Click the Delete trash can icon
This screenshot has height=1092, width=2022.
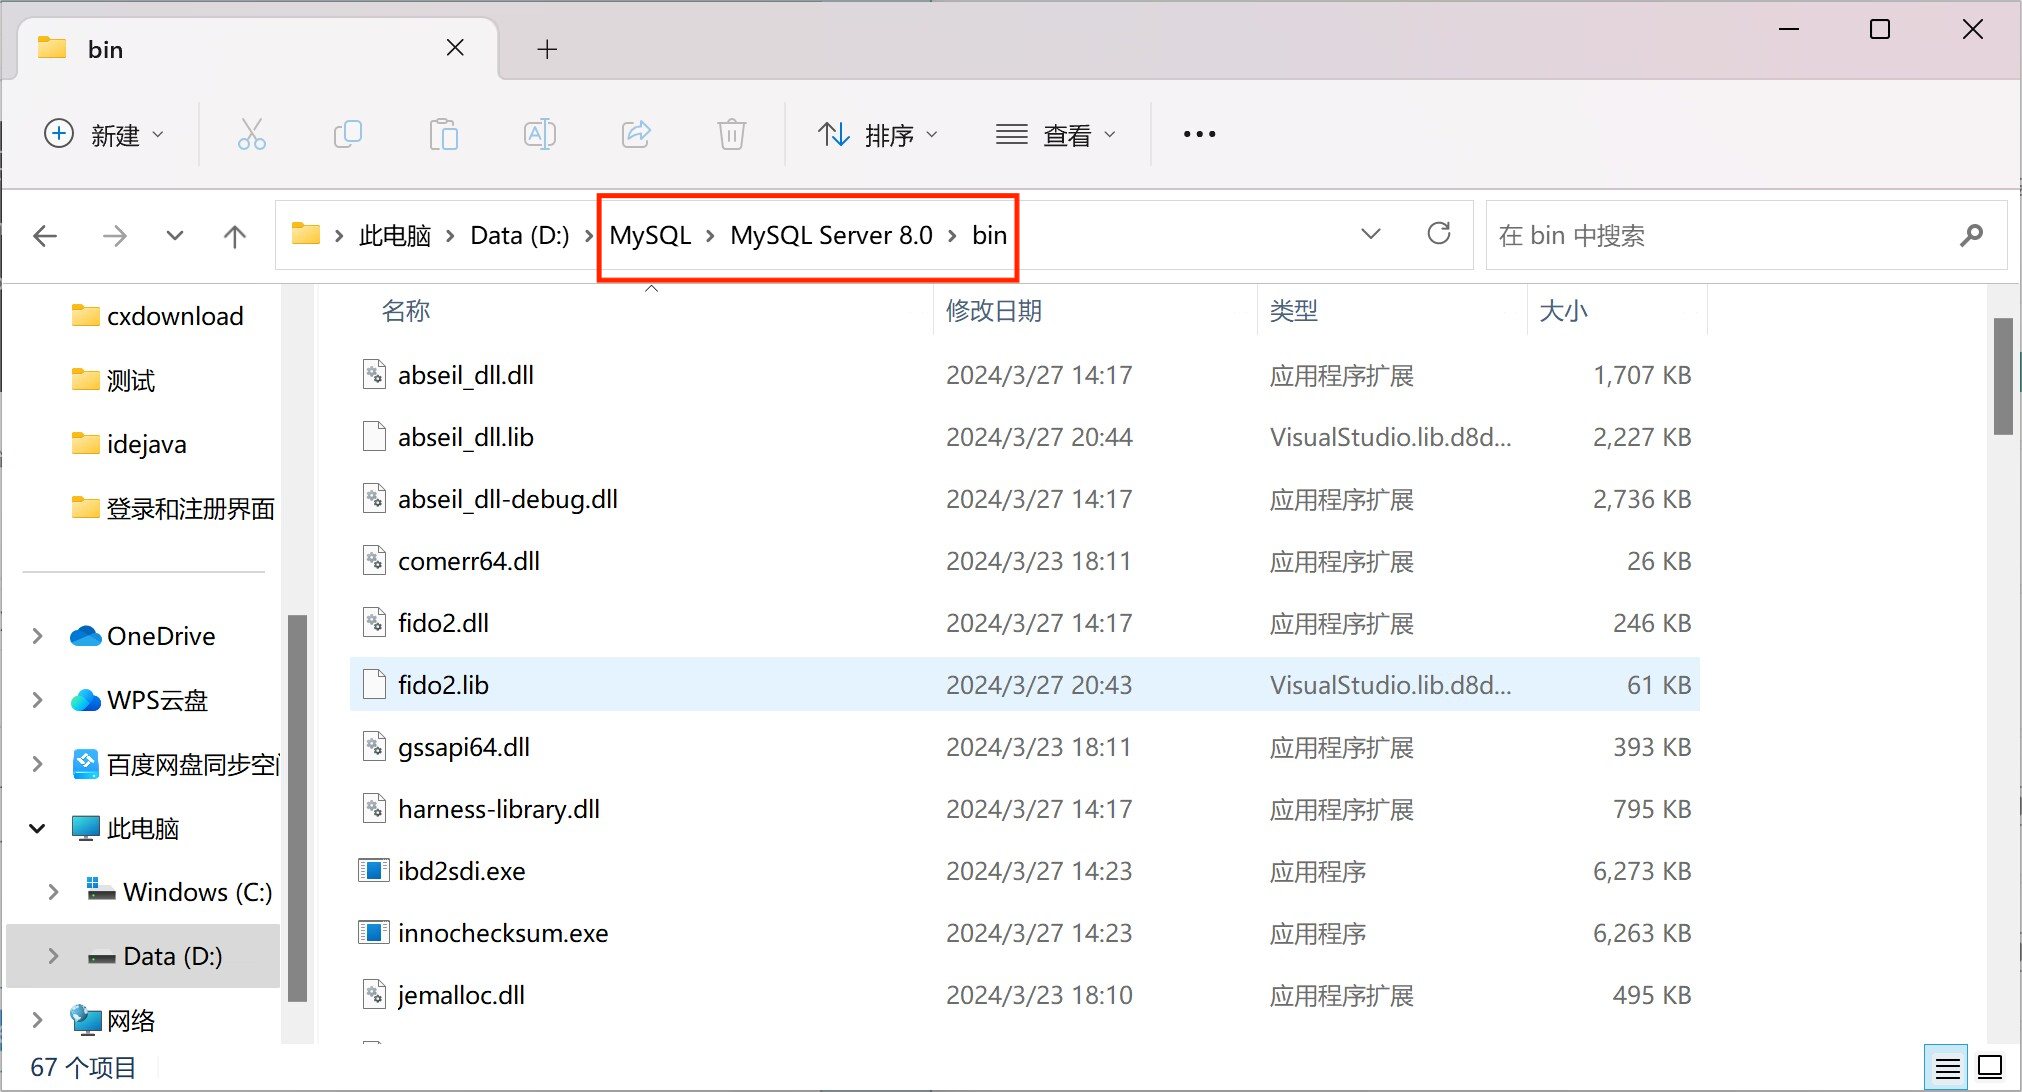(x=732, y=134)
